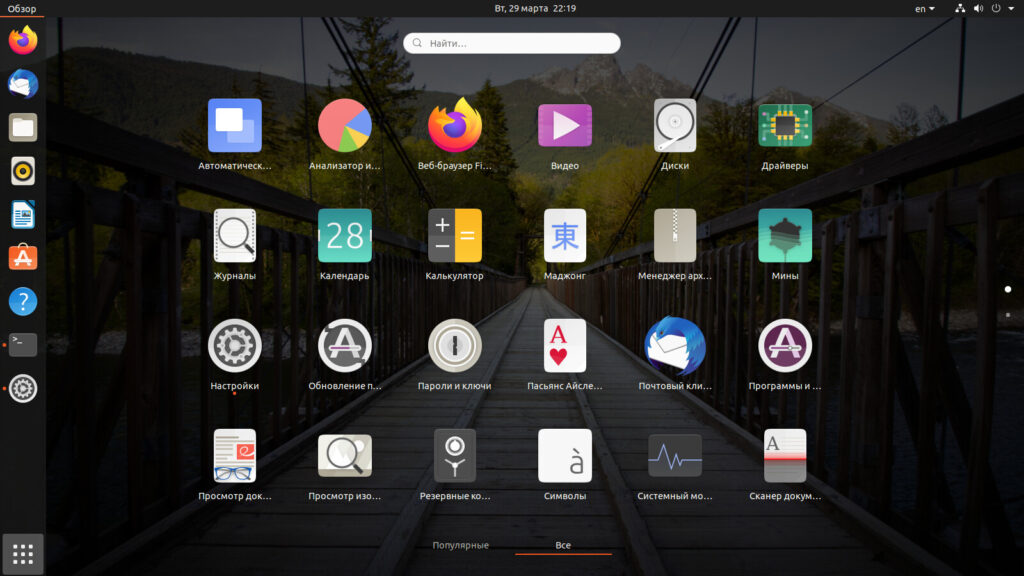The height and width of the screenshot is (576, 1024).
Task: Expand the en keyboard layout menu
Action: pos(924,8)
